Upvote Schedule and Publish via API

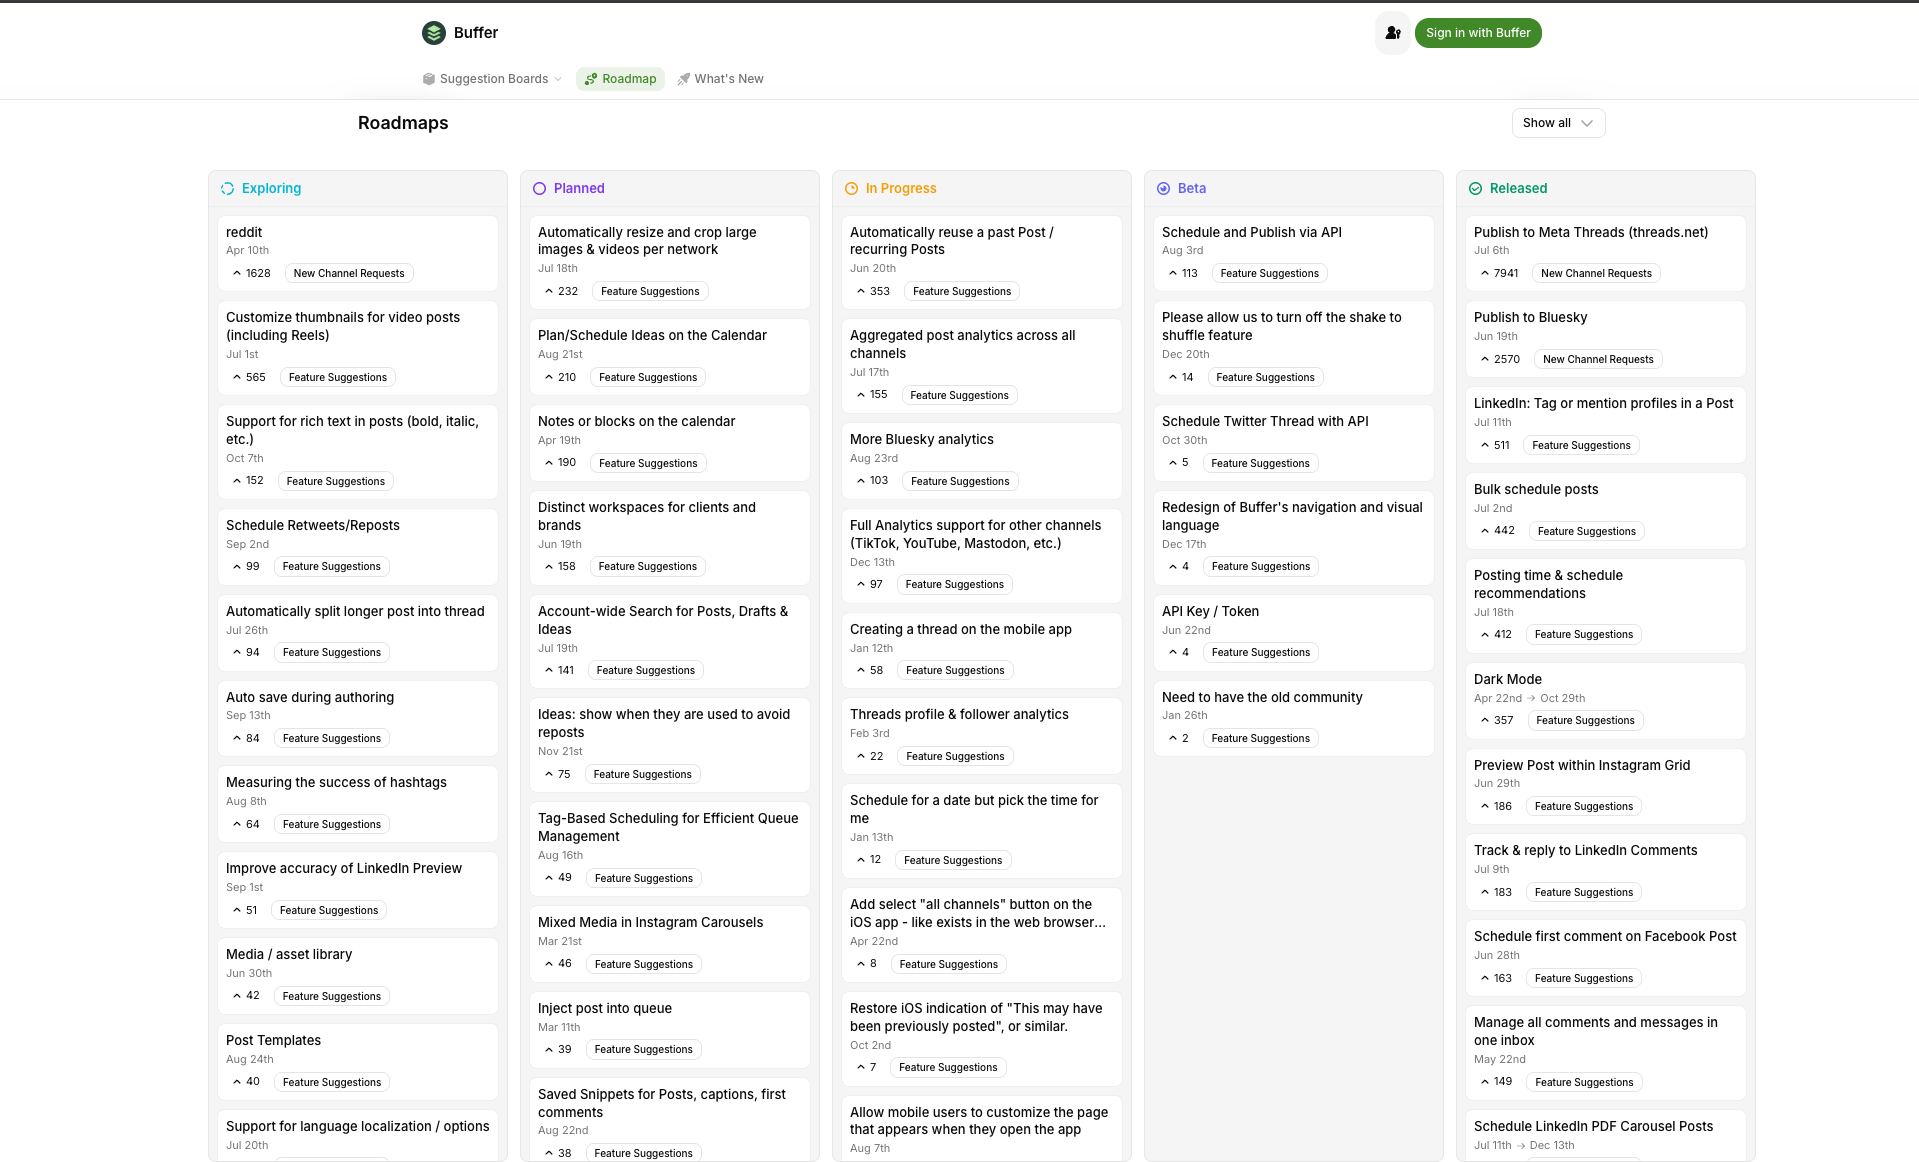point(1183,273)
